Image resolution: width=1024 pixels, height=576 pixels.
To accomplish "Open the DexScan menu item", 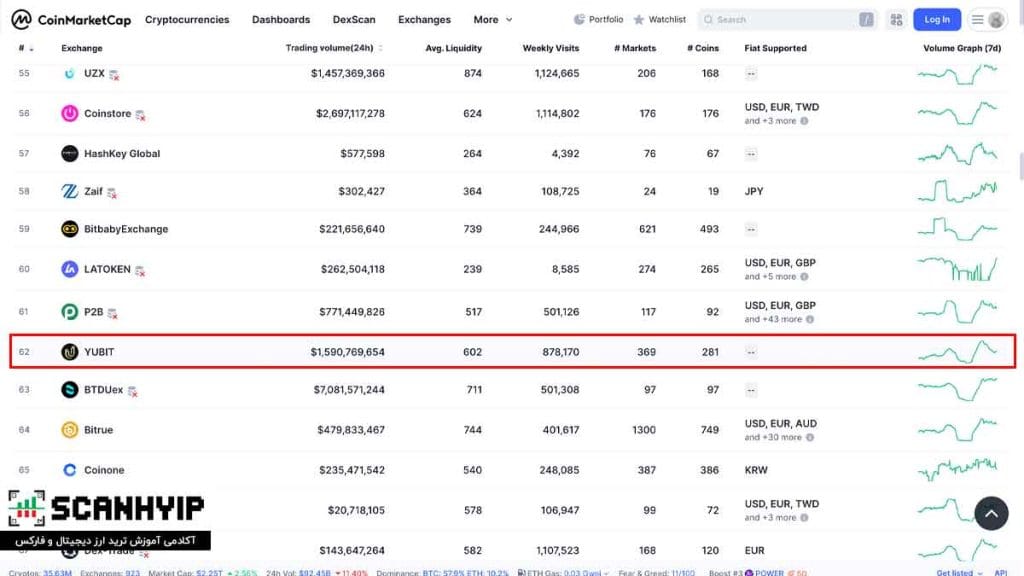I will pos(354,20).
